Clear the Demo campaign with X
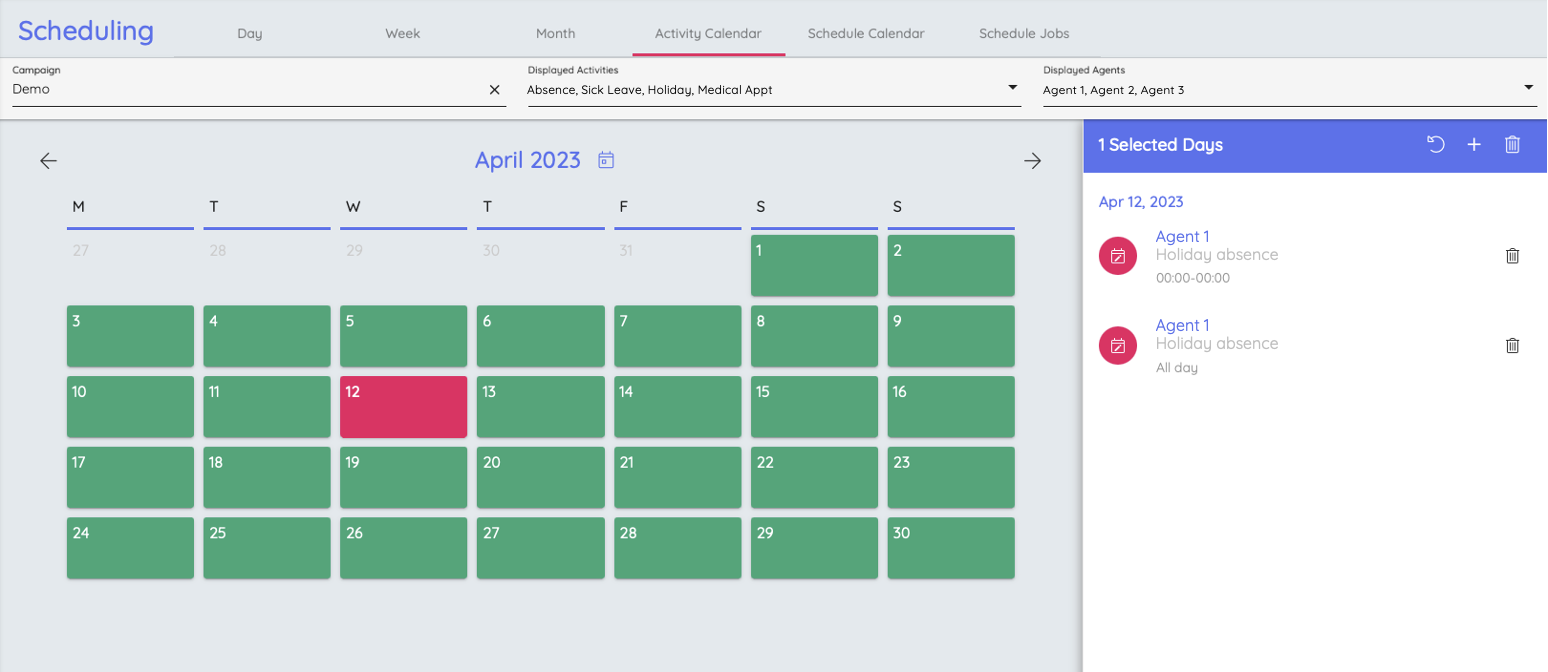The image size is (1548, 672). (494, 89)
